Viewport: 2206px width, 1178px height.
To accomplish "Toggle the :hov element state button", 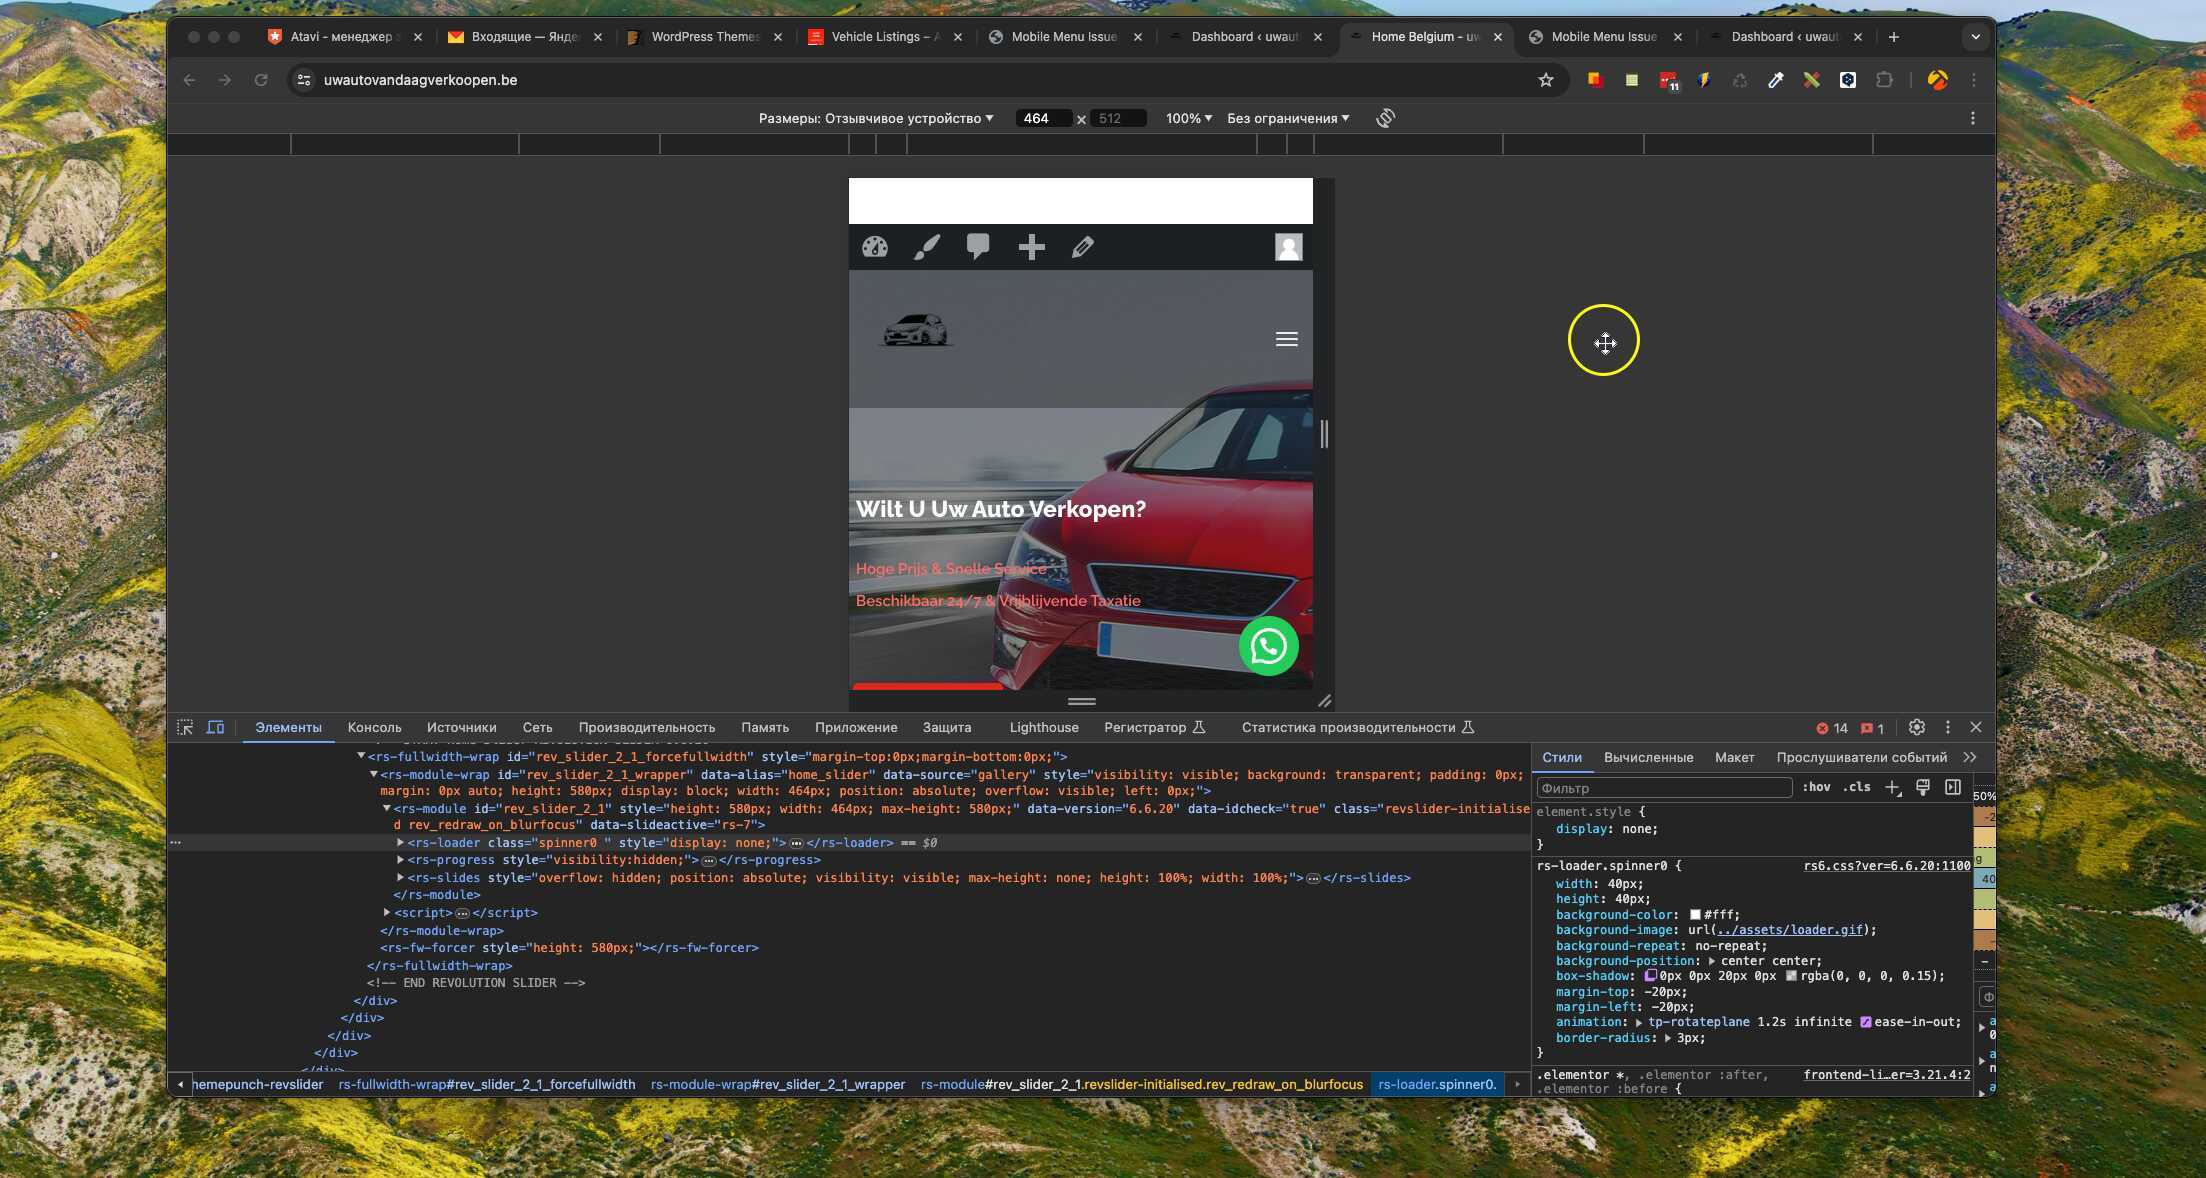I will 1816,788.
